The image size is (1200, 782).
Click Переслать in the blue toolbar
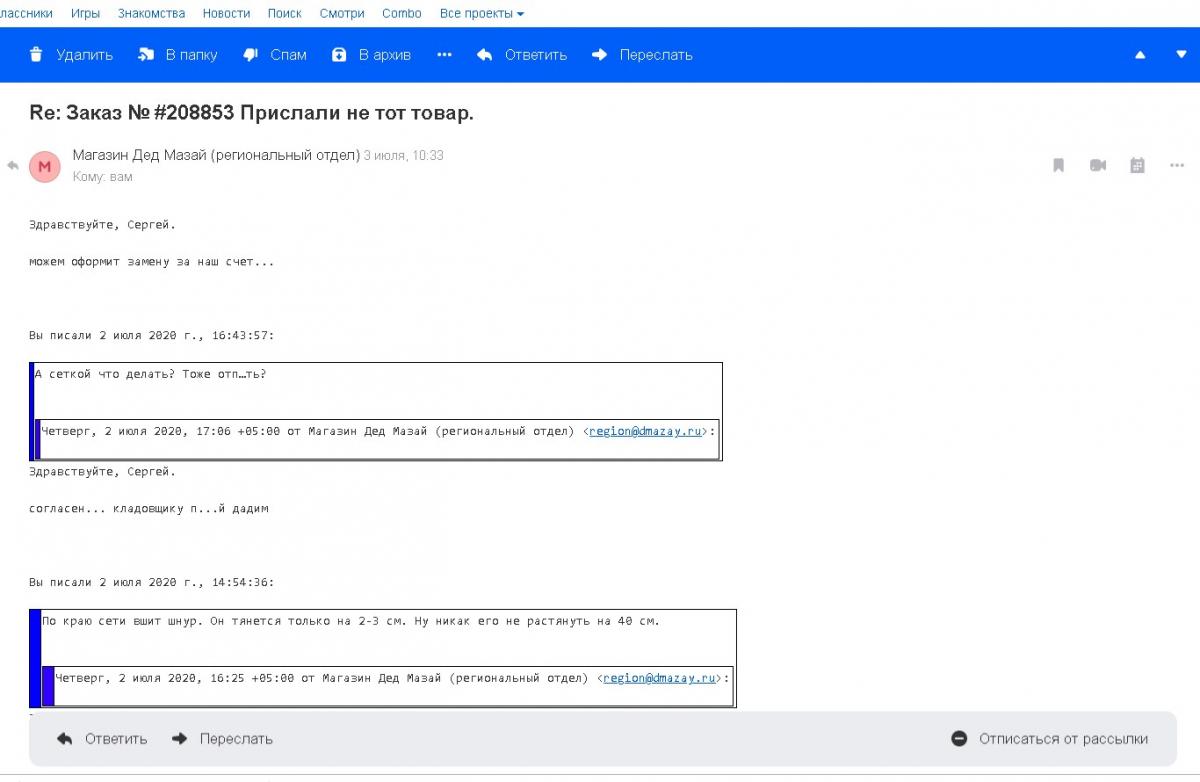point(642,55)
